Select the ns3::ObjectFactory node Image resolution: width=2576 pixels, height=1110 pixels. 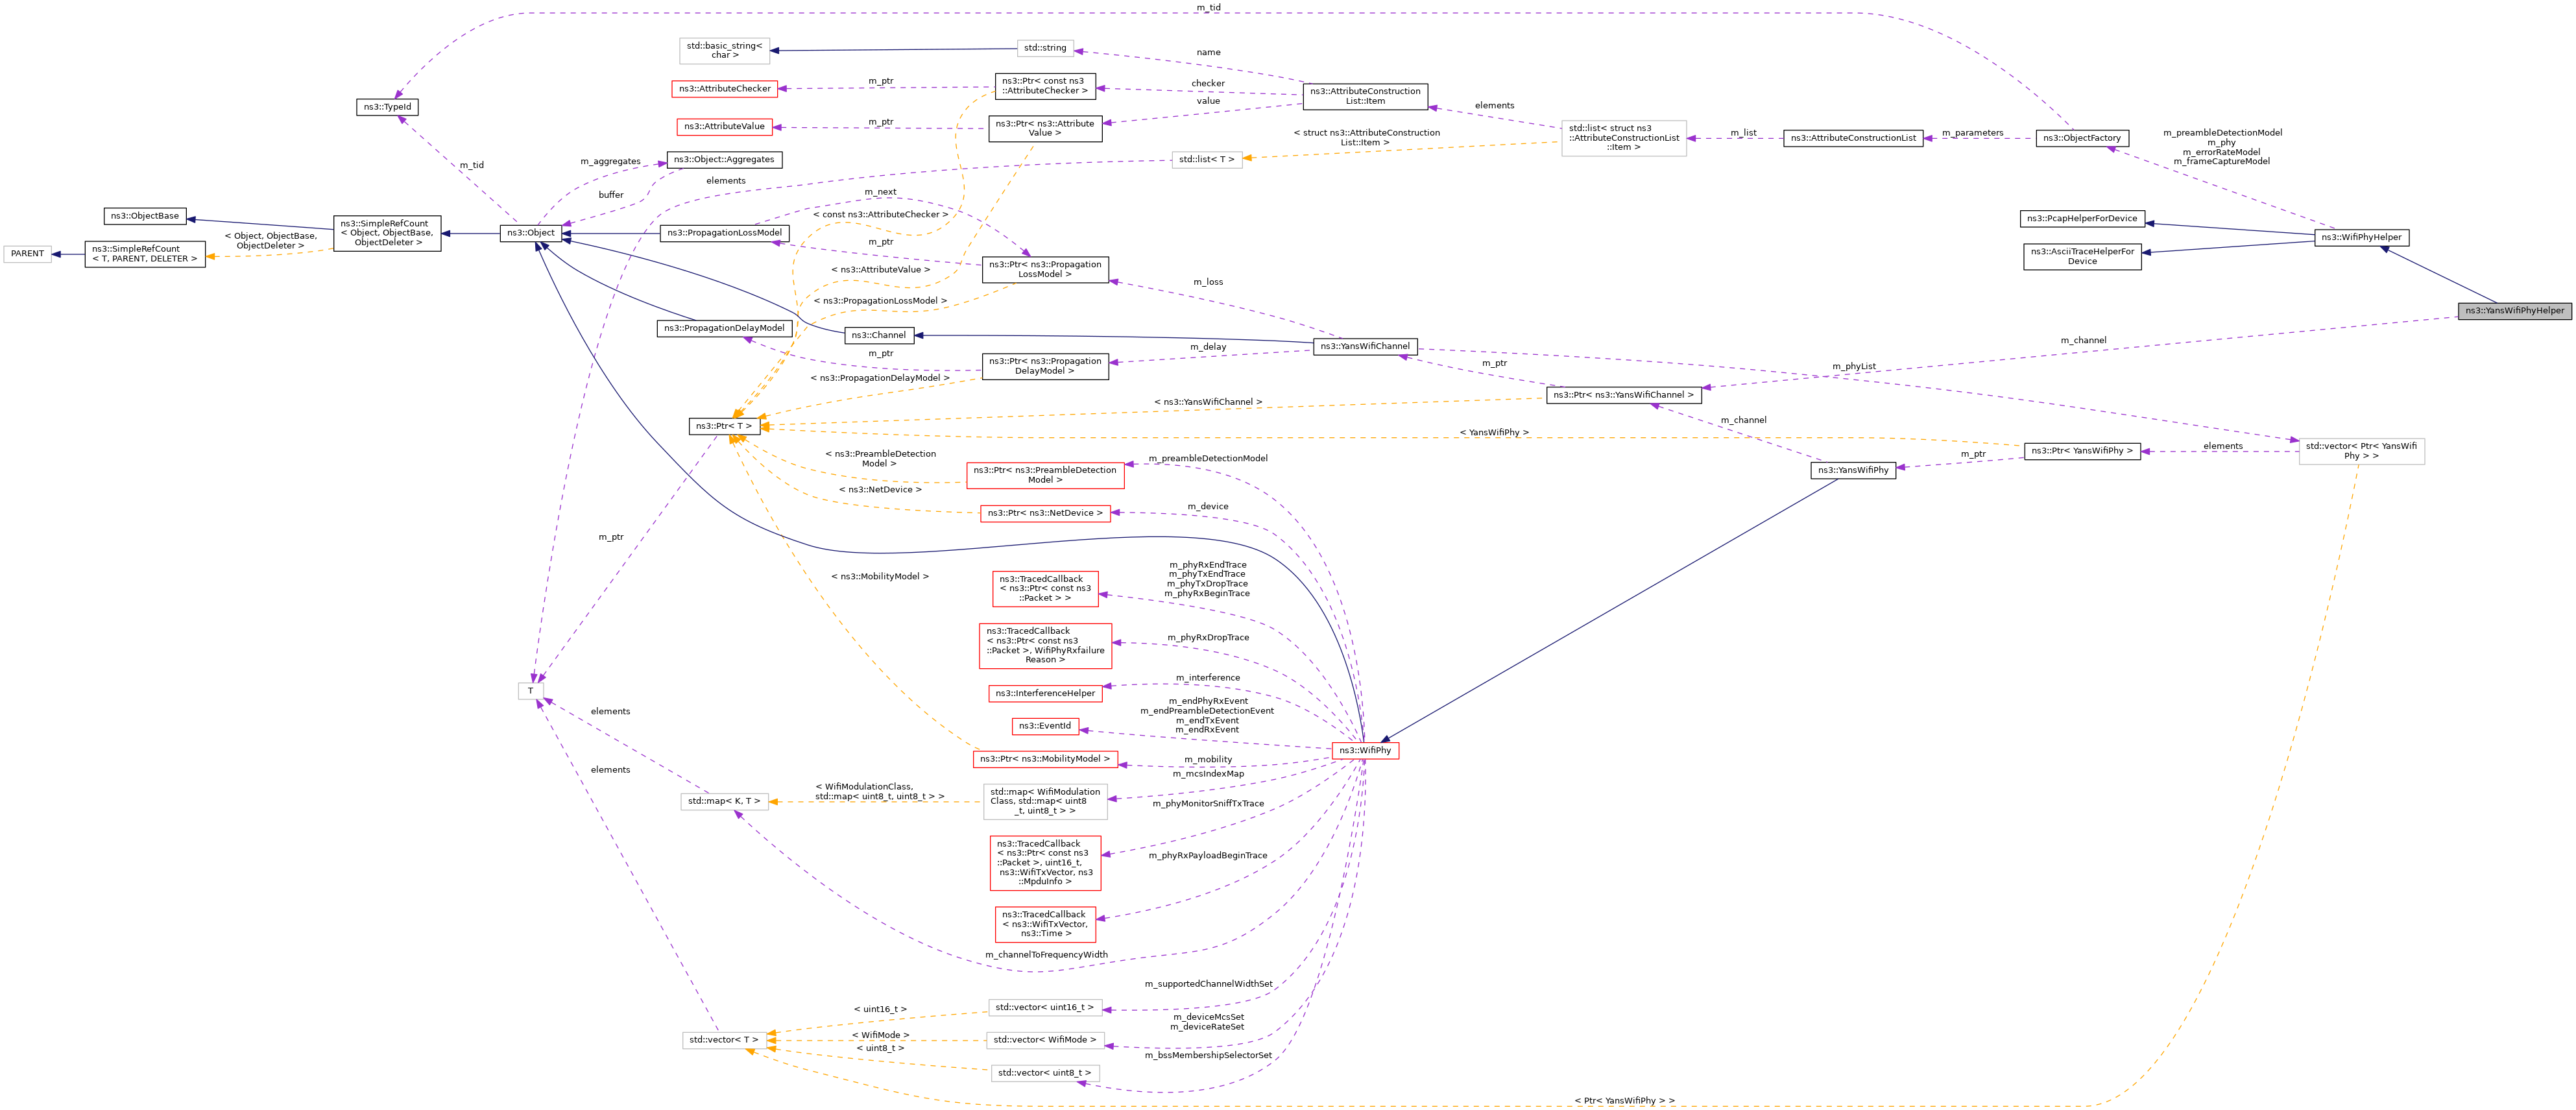click(2082, 138)
